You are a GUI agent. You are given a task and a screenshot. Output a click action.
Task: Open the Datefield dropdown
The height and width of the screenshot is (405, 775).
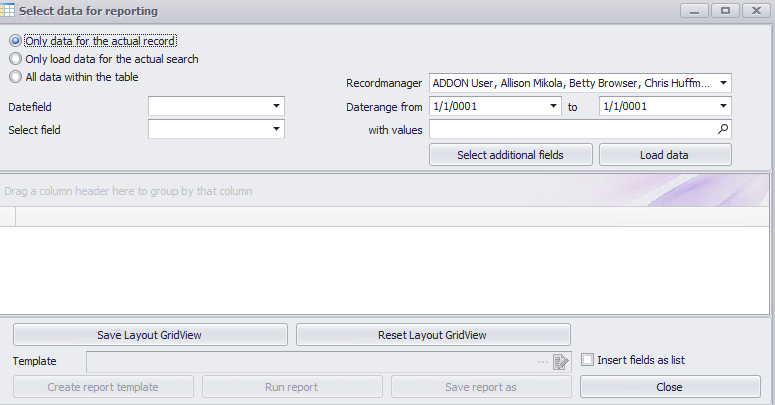[275, 106]
